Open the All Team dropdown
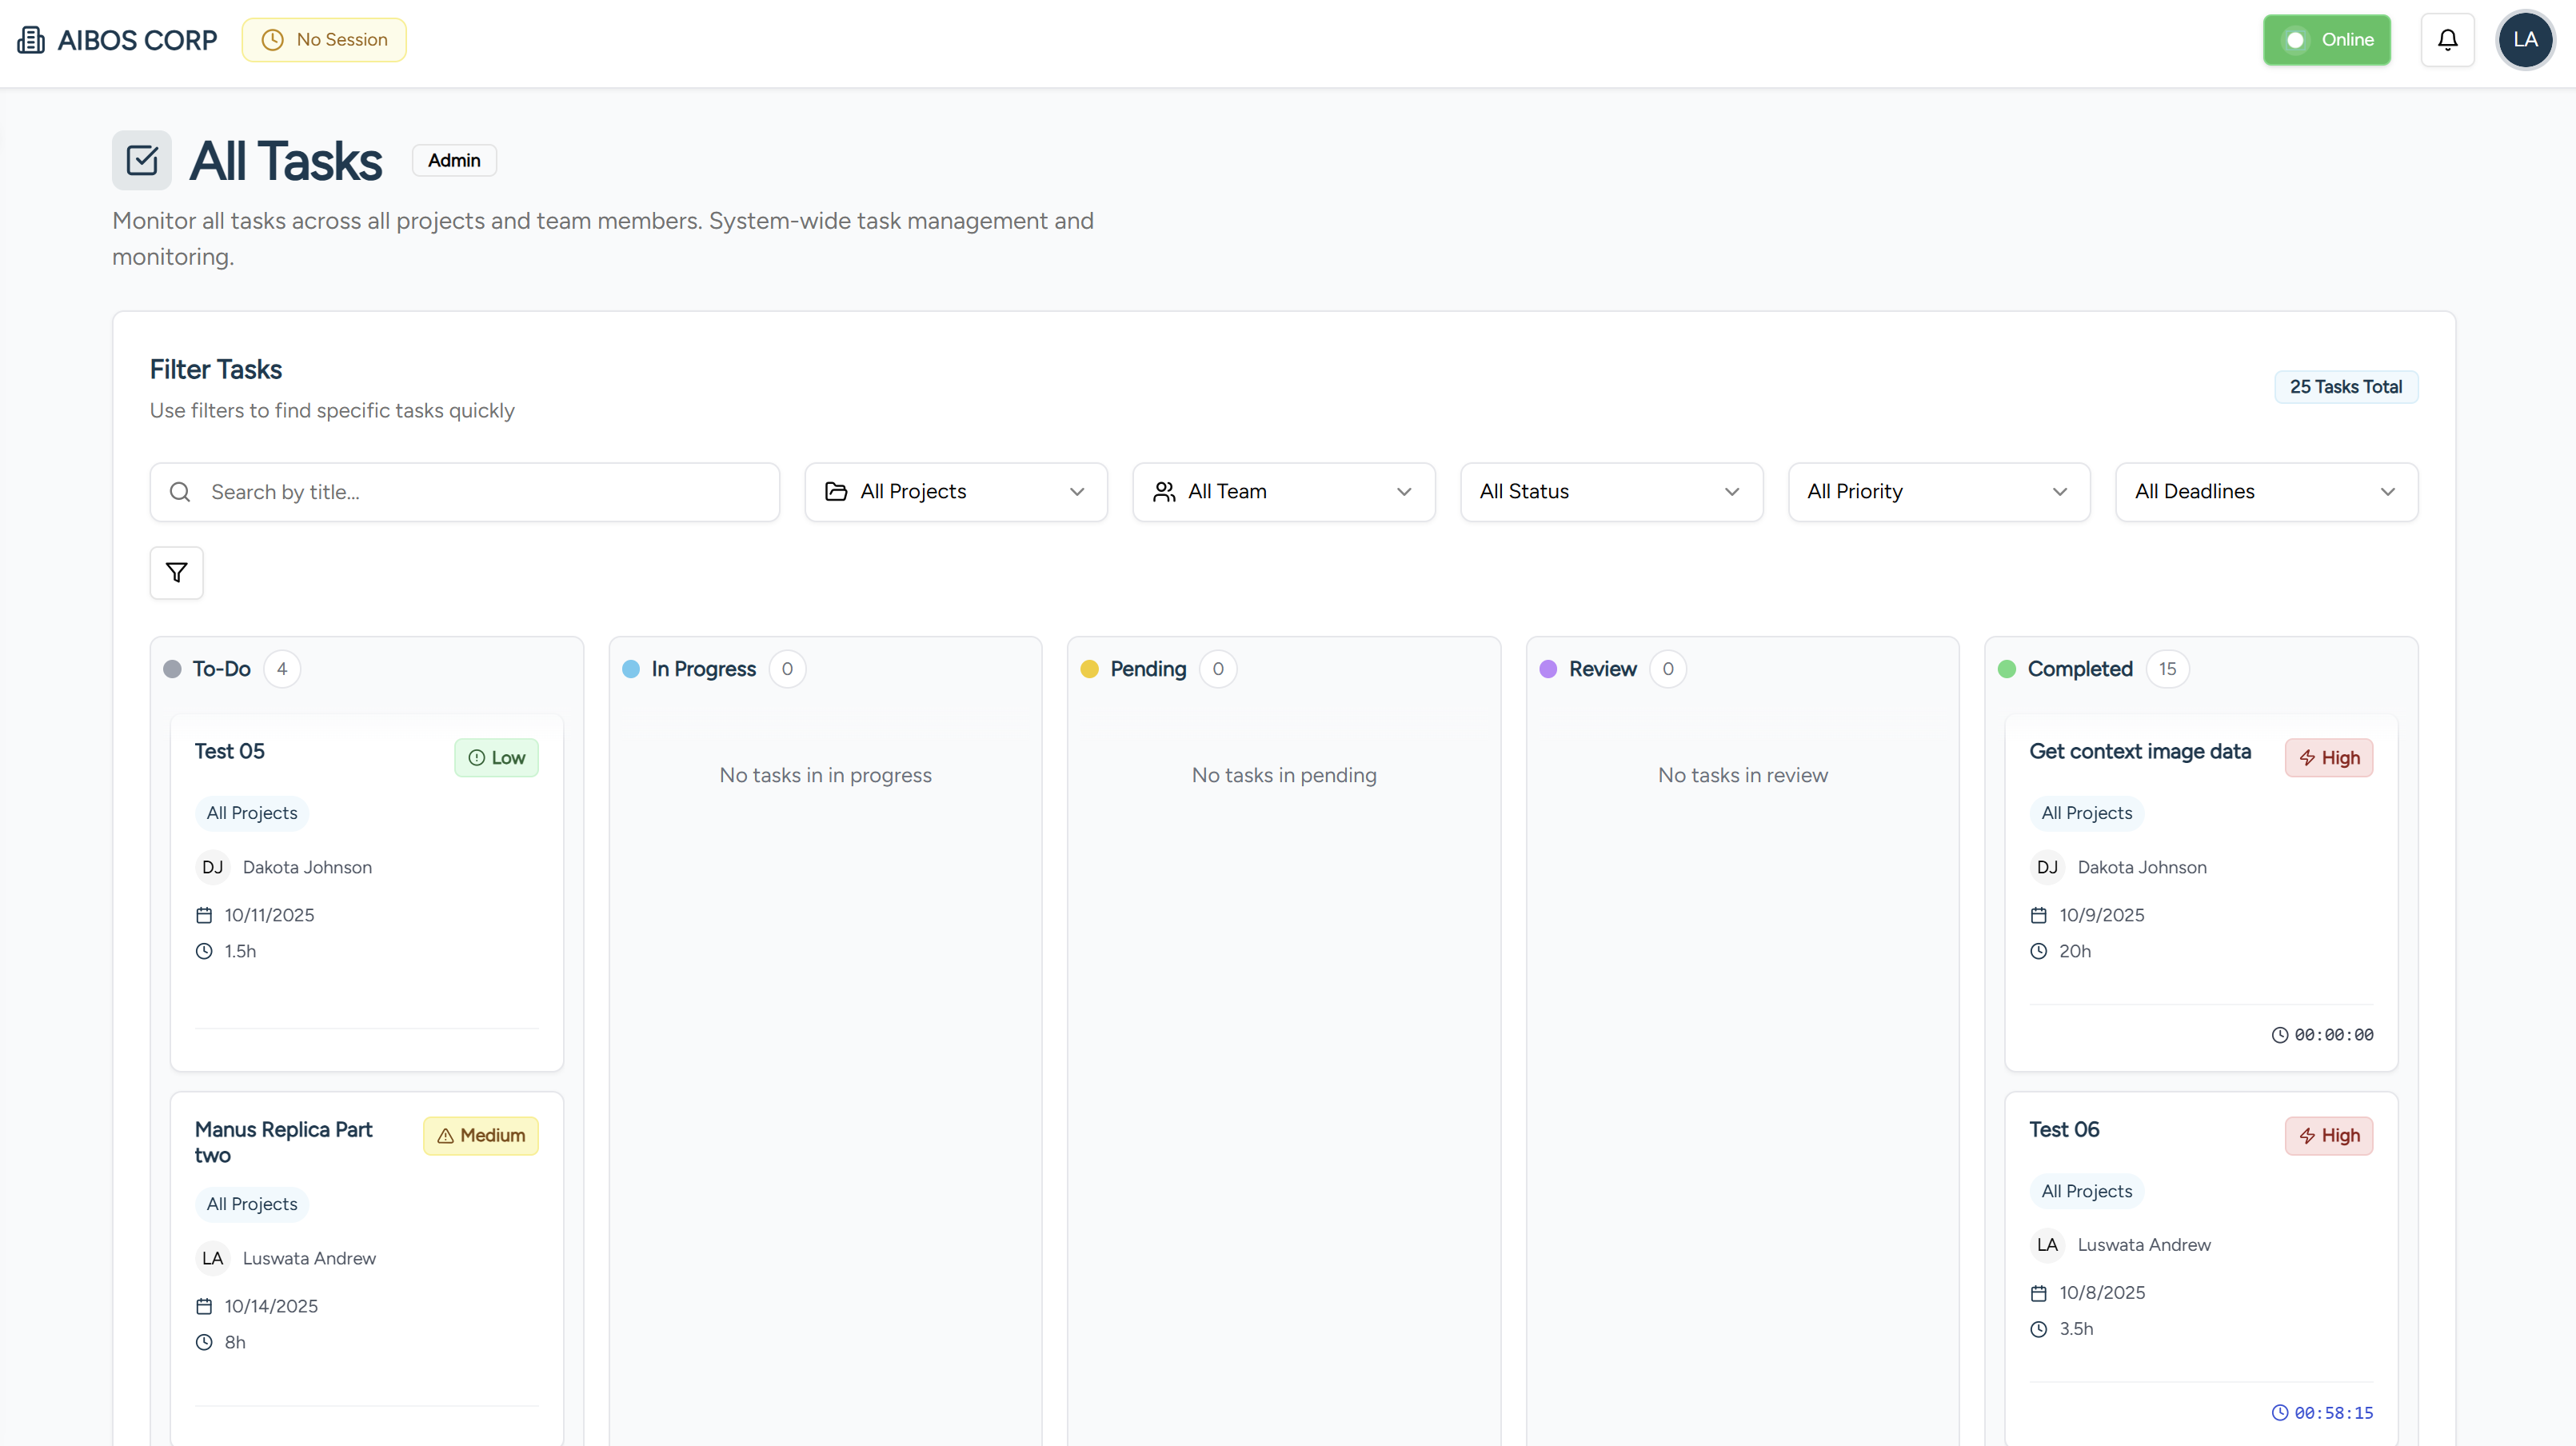Screen dimensions: 2576x1446 pyautogui.click(x=1283, y=492)
